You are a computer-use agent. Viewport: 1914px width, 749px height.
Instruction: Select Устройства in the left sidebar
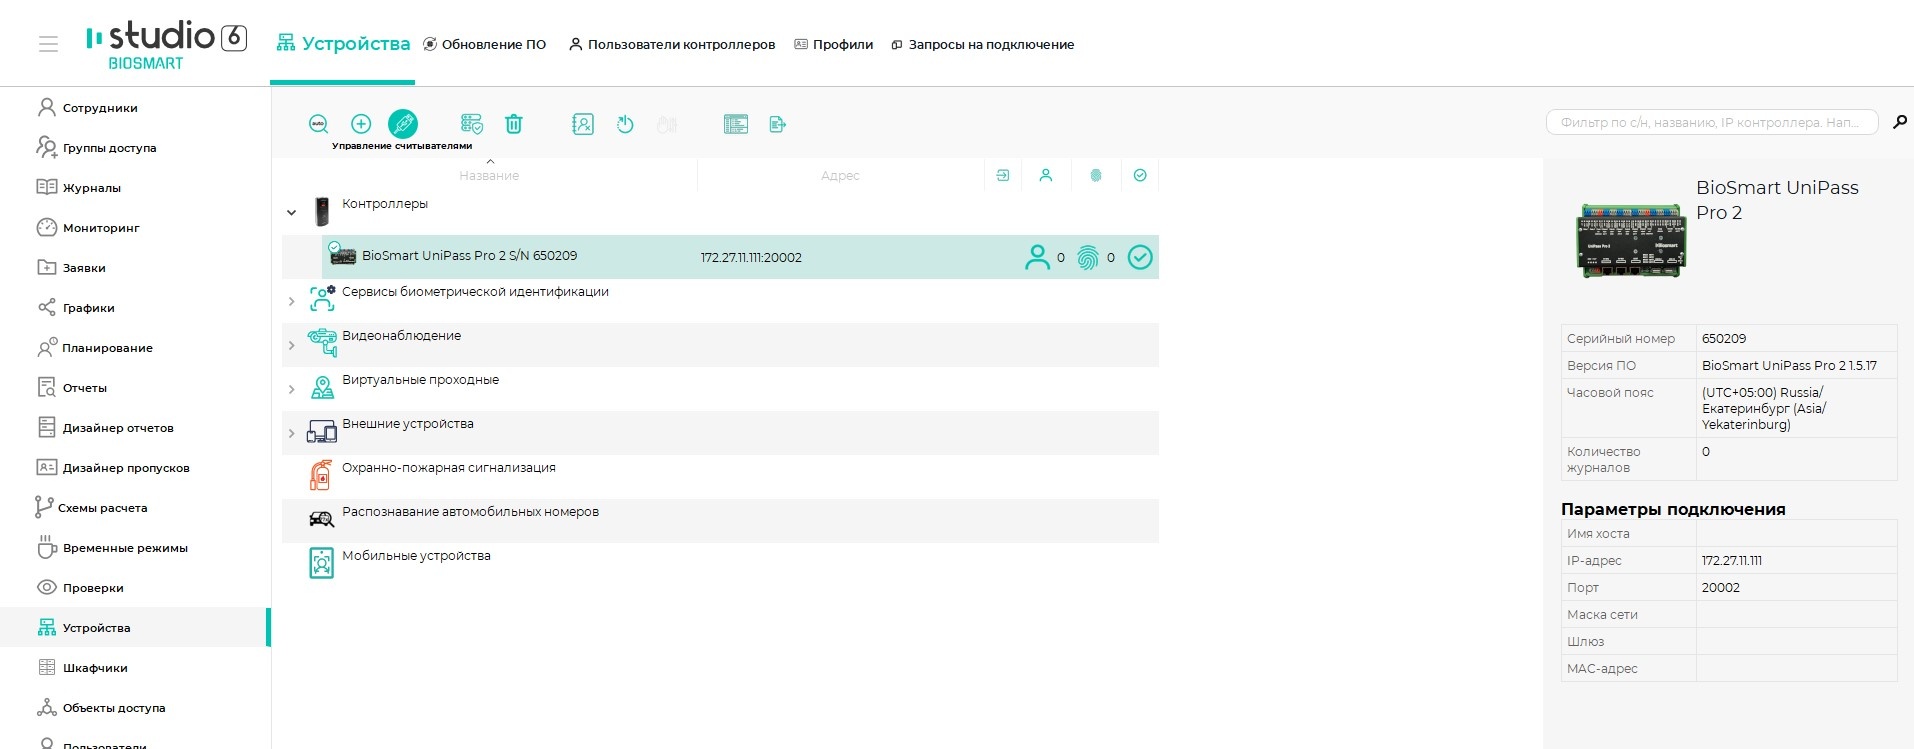[x=135, y=628]
